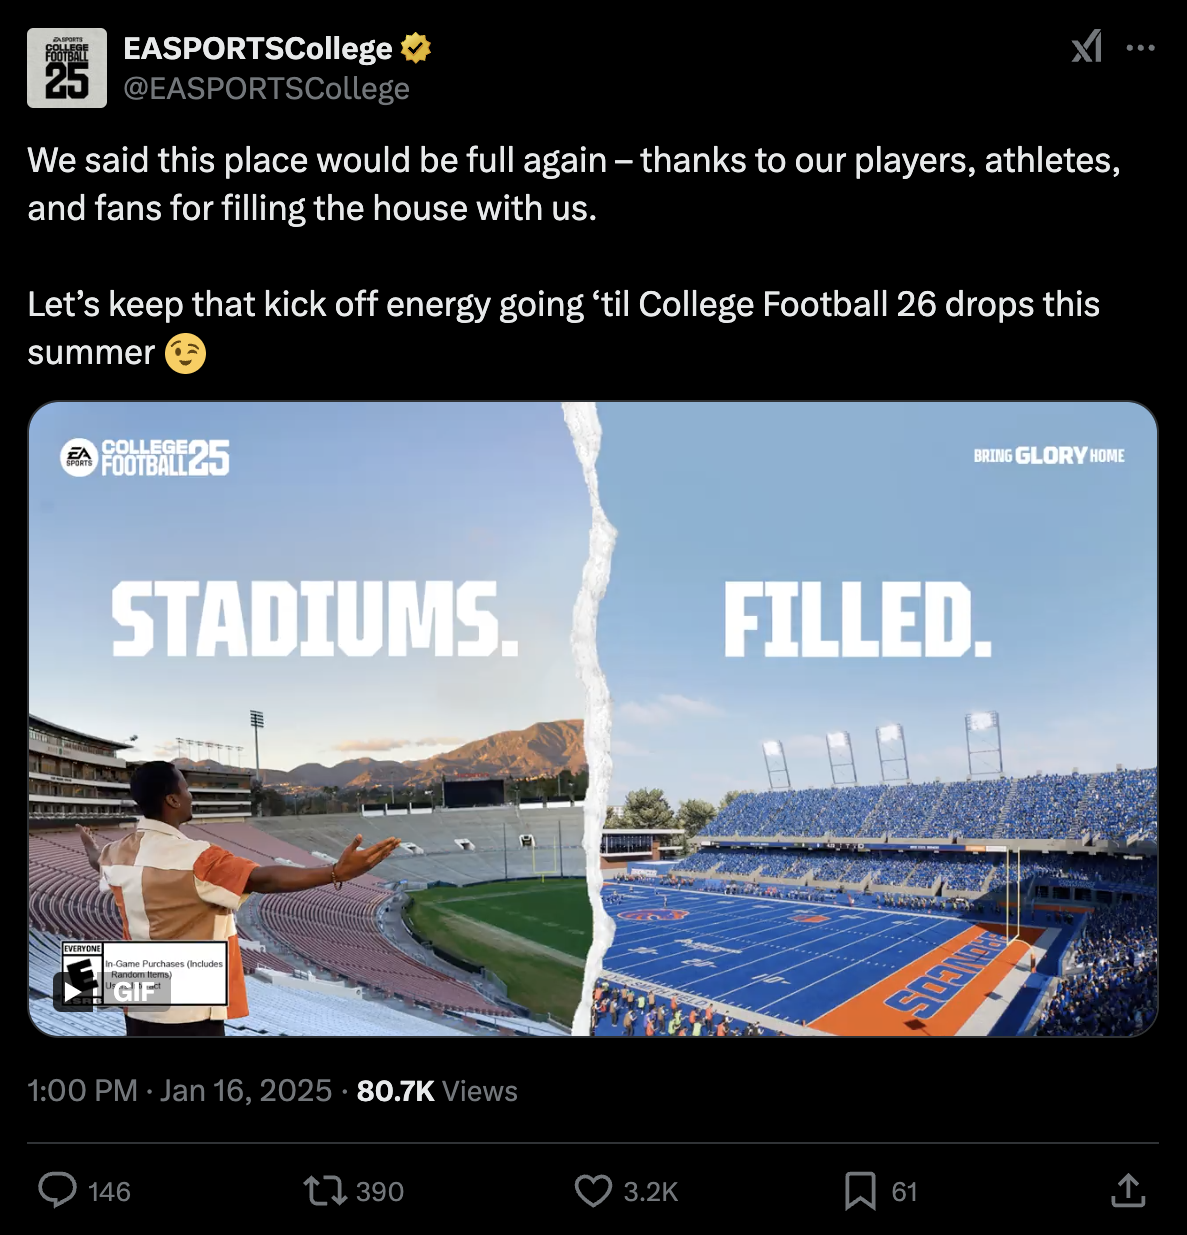1187x1235 pixels.
Task: Click the winking emoji in the tweet text
Action: 185,353
